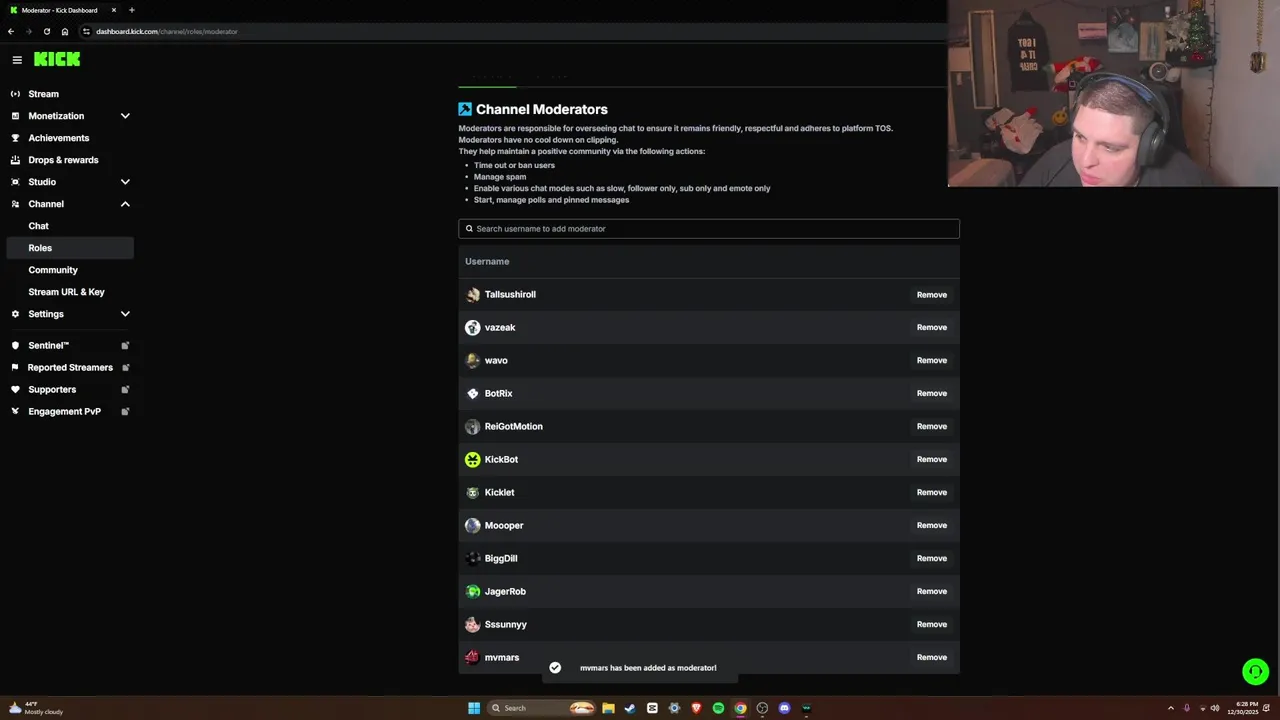The width and height of the screenshot is (1280, 720).
Task: Click the Channel Moderators sword badge icon
Action: [x=465, y=109]
